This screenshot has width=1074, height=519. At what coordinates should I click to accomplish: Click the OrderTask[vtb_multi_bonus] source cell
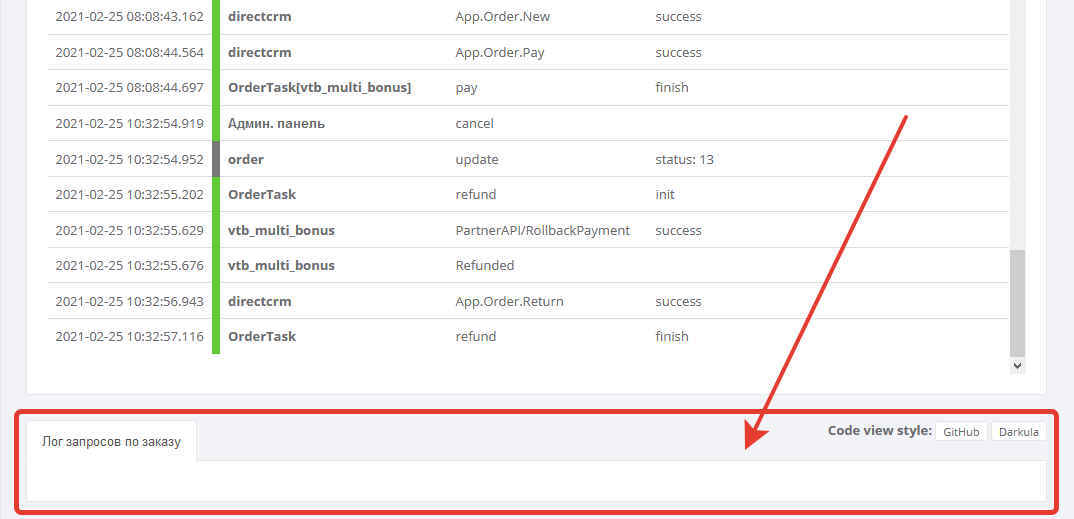click(319, 88)
